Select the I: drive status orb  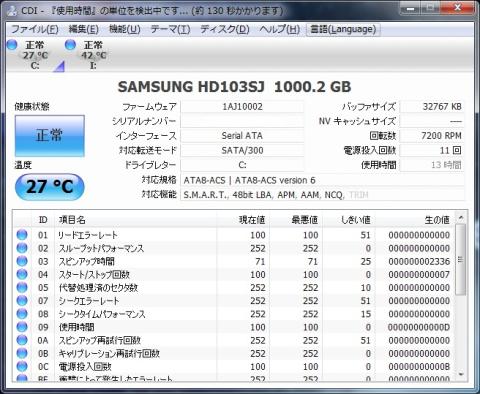point(70,45)
